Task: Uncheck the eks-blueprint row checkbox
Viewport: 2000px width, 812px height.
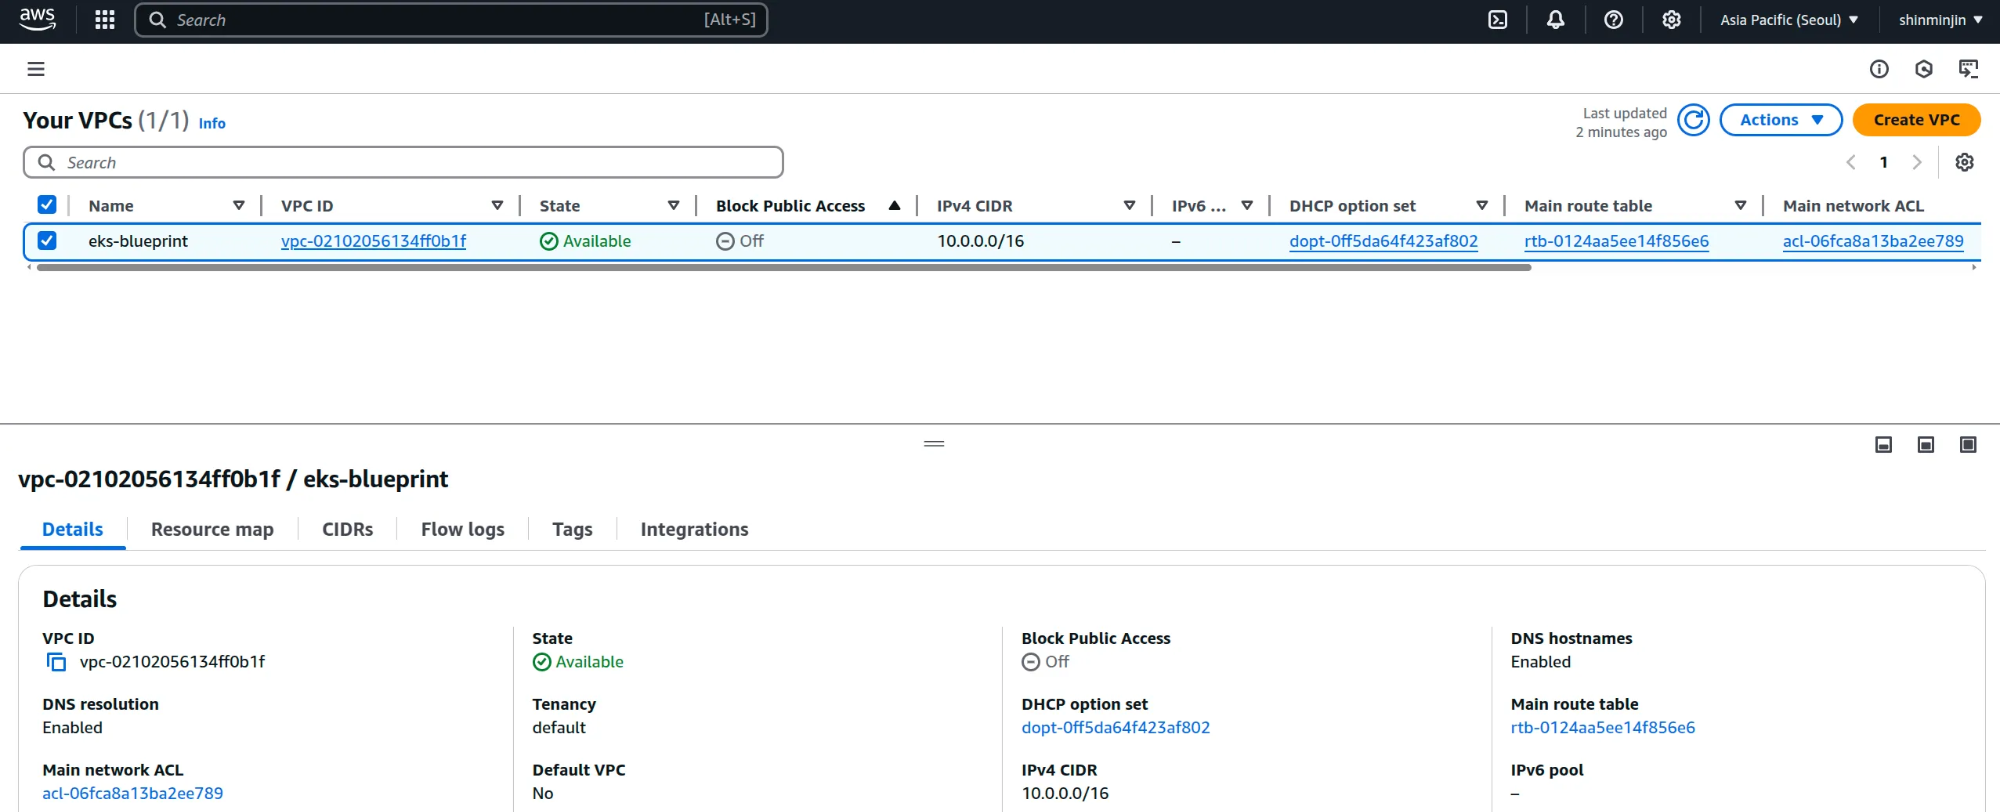Action: coord(47,241)
